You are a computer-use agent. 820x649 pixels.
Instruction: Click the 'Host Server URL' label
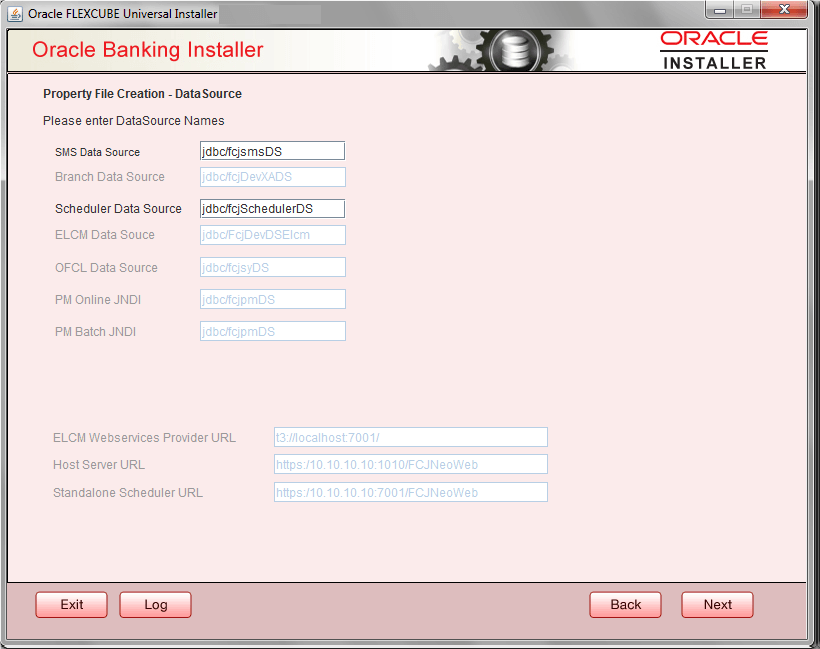coord(99,464)
